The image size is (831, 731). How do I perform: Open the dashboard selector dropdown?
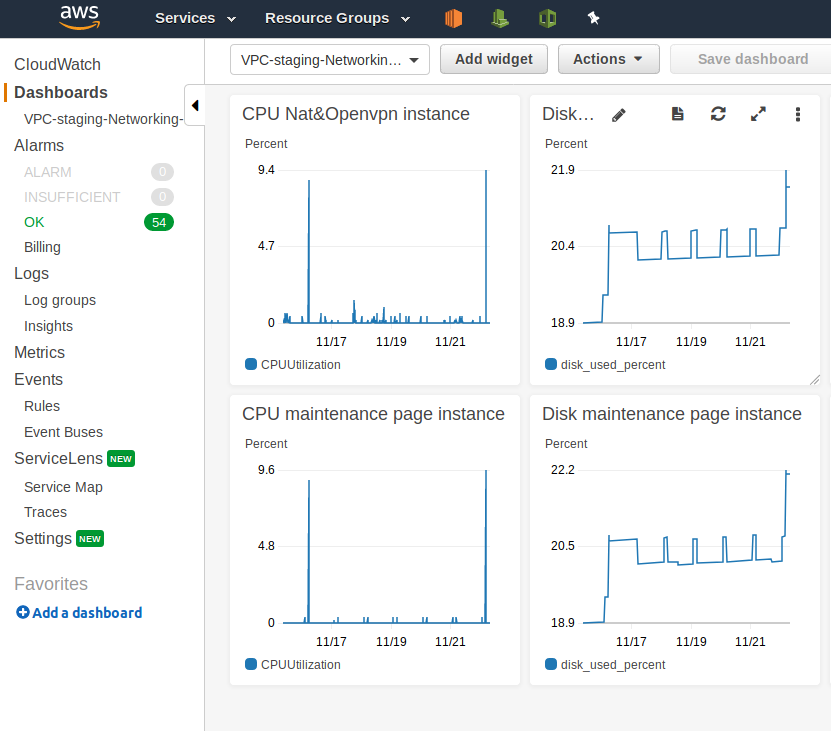pyautogui.click(x=329, y=59)
